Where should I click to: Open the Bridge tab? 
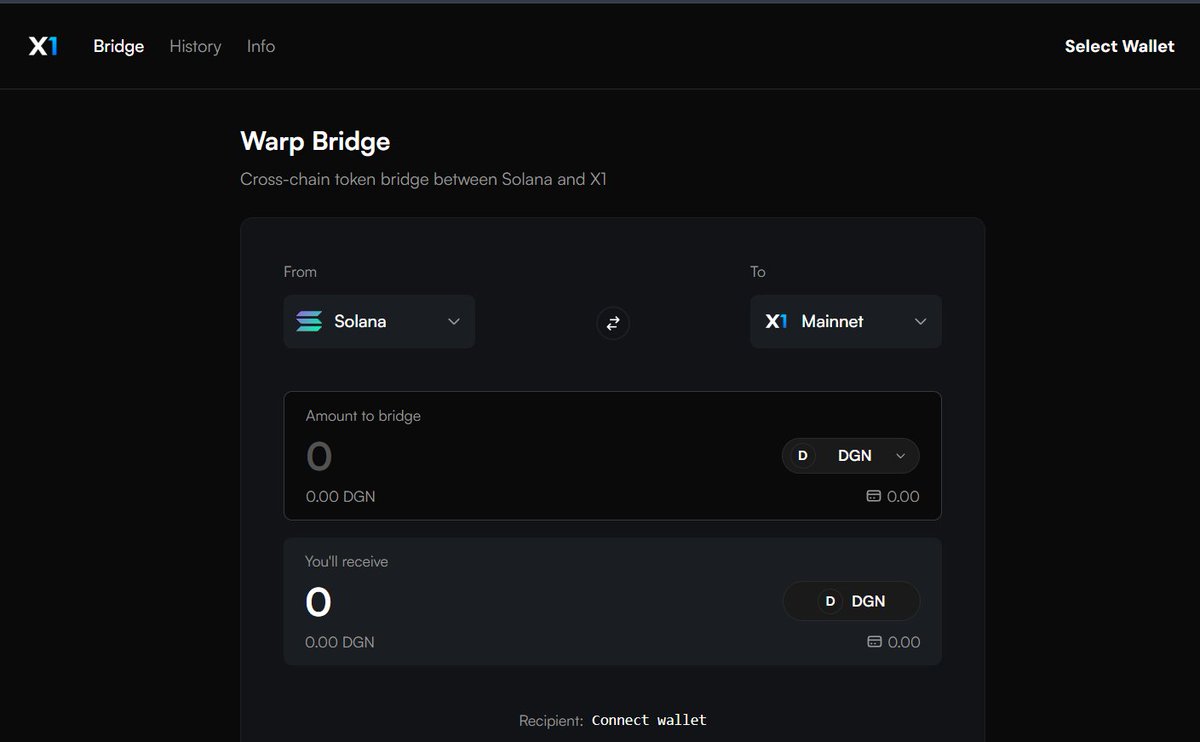[119, 46]
